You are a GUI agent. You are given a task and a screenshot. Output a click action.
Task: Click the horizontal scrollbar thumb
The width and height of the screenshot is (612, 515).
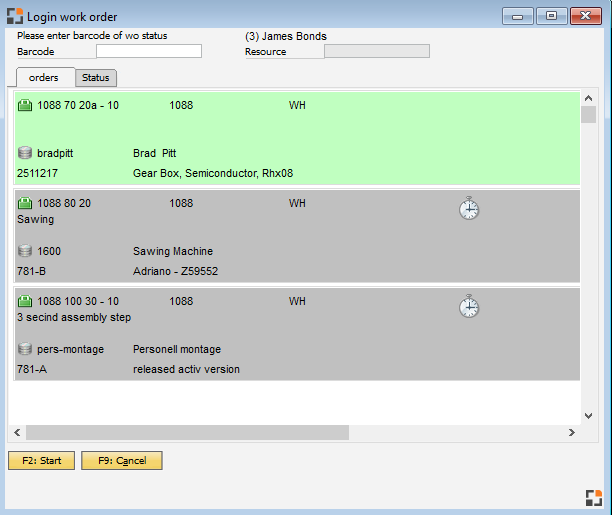(x=187, y=432)
